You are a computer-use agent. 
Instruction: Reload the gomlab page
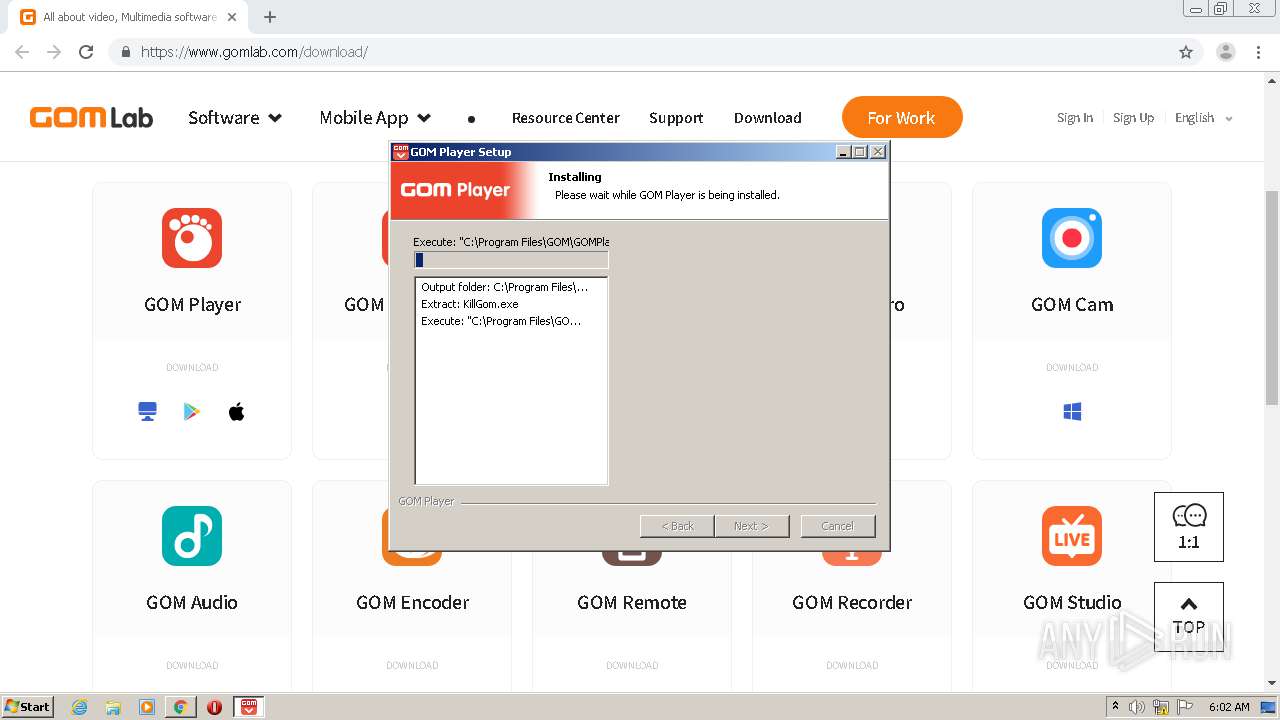86,52
